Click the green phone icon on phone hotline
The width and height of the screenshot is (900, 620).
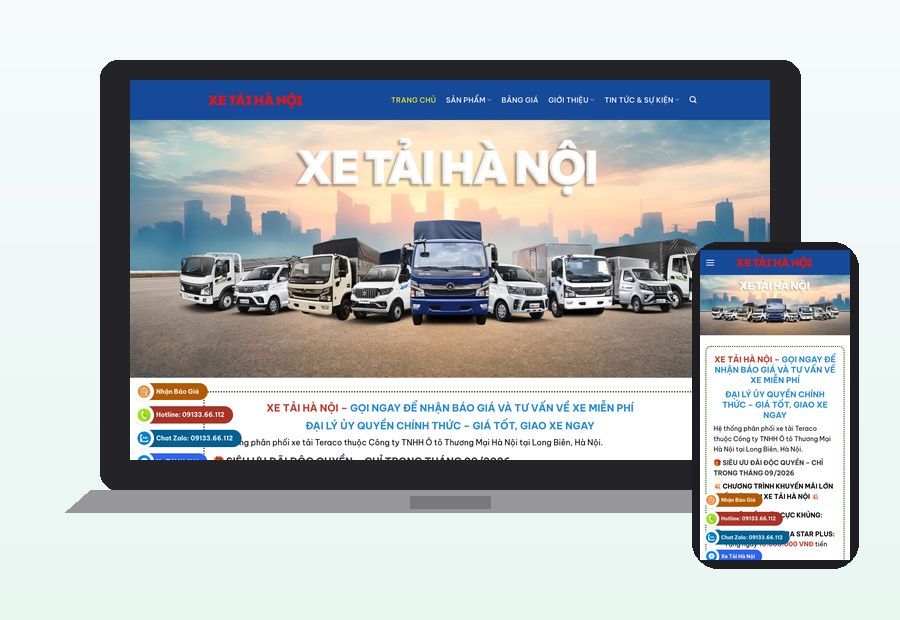712,518
